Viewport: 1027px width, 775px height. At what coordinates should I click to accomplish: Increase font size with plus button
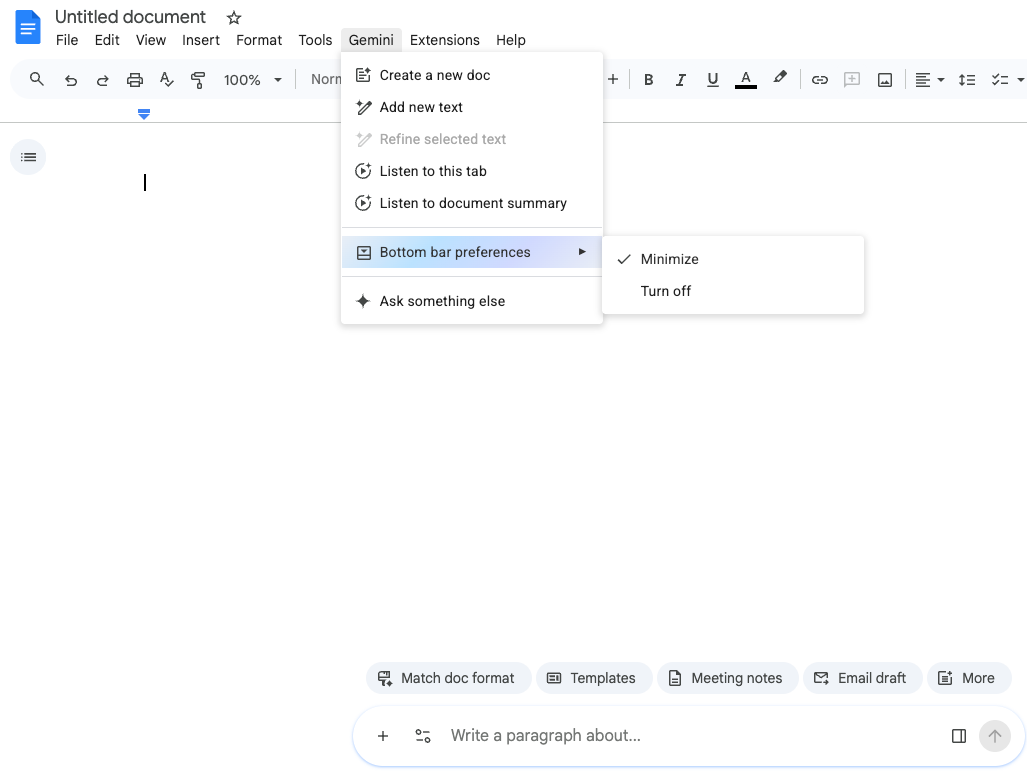pyautogui.click(x=613, y=80)
